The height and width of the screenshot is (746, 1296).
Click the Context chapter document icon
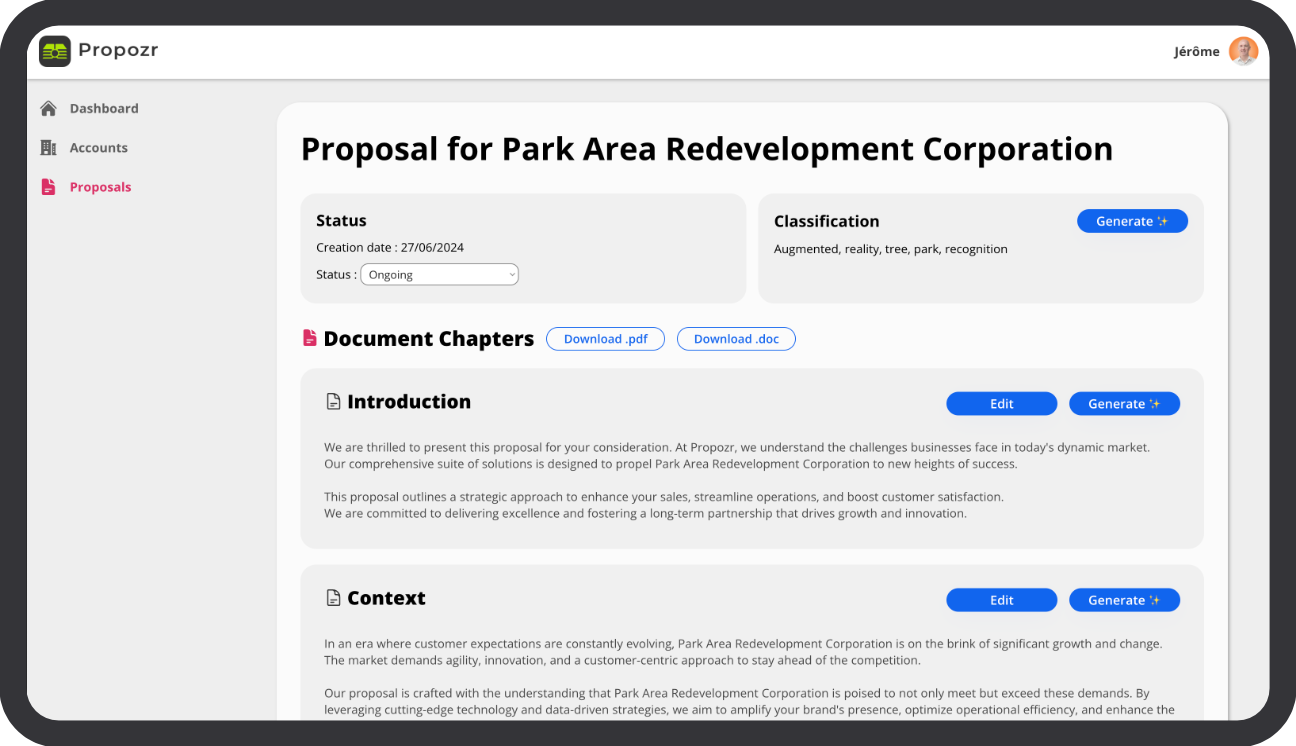(x=334, y=598)
